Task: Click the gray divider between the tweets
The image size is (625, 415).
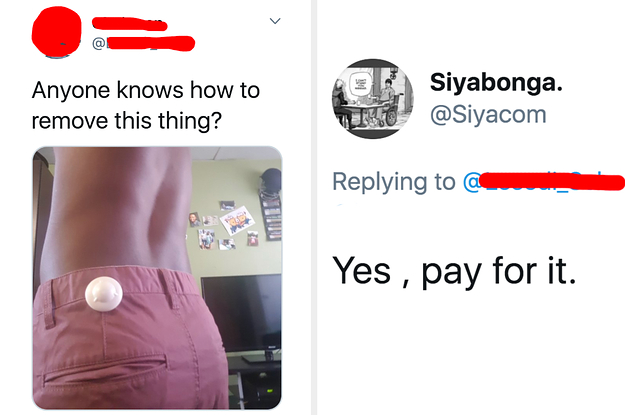Action: [x=314, y=207]
